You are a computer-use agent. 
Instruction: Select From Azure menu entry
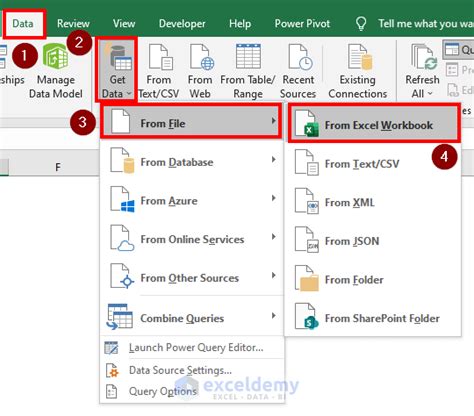pyautogui.click(x=192, y=201)
